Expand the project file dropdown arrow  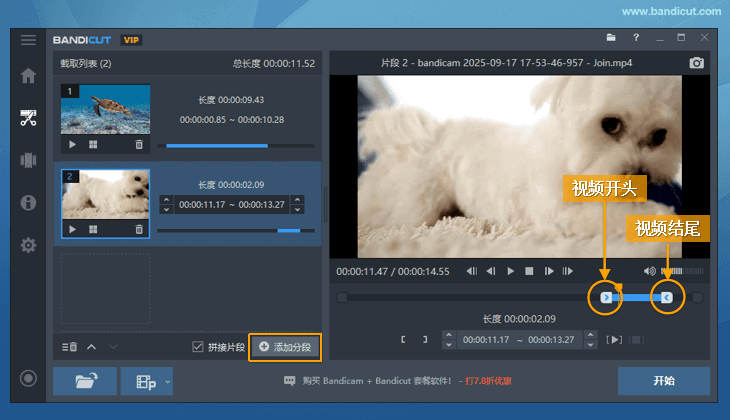point(168,381)
